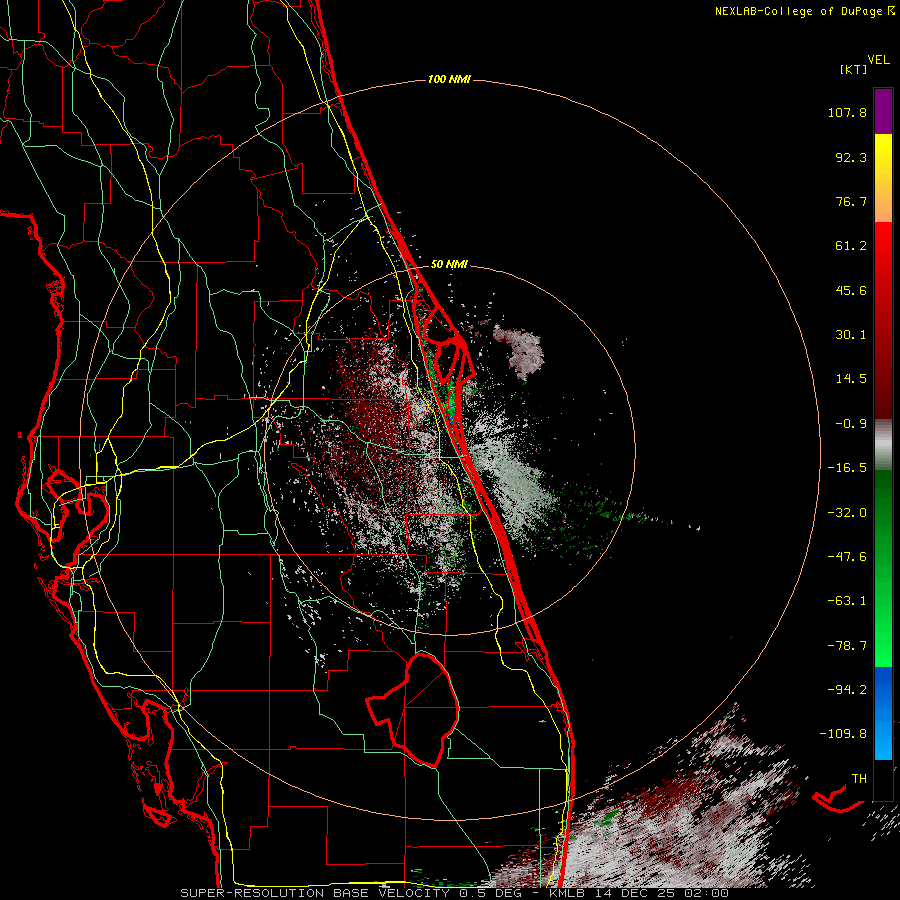Image resolution: width=900 pixels, height=900 pixels.
Task: Select the 45.6 legend value
Action: tap(851, 290)
